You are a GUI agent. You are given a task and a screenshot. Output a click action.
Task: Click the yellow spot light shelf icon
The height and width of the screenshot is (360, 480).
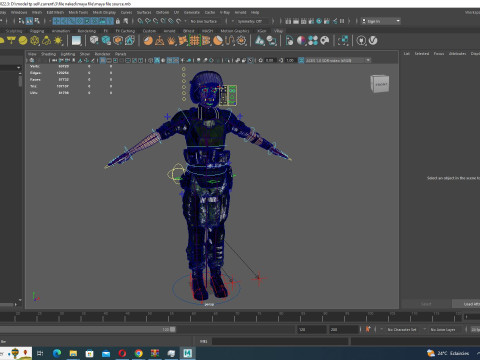click(11, 41)
